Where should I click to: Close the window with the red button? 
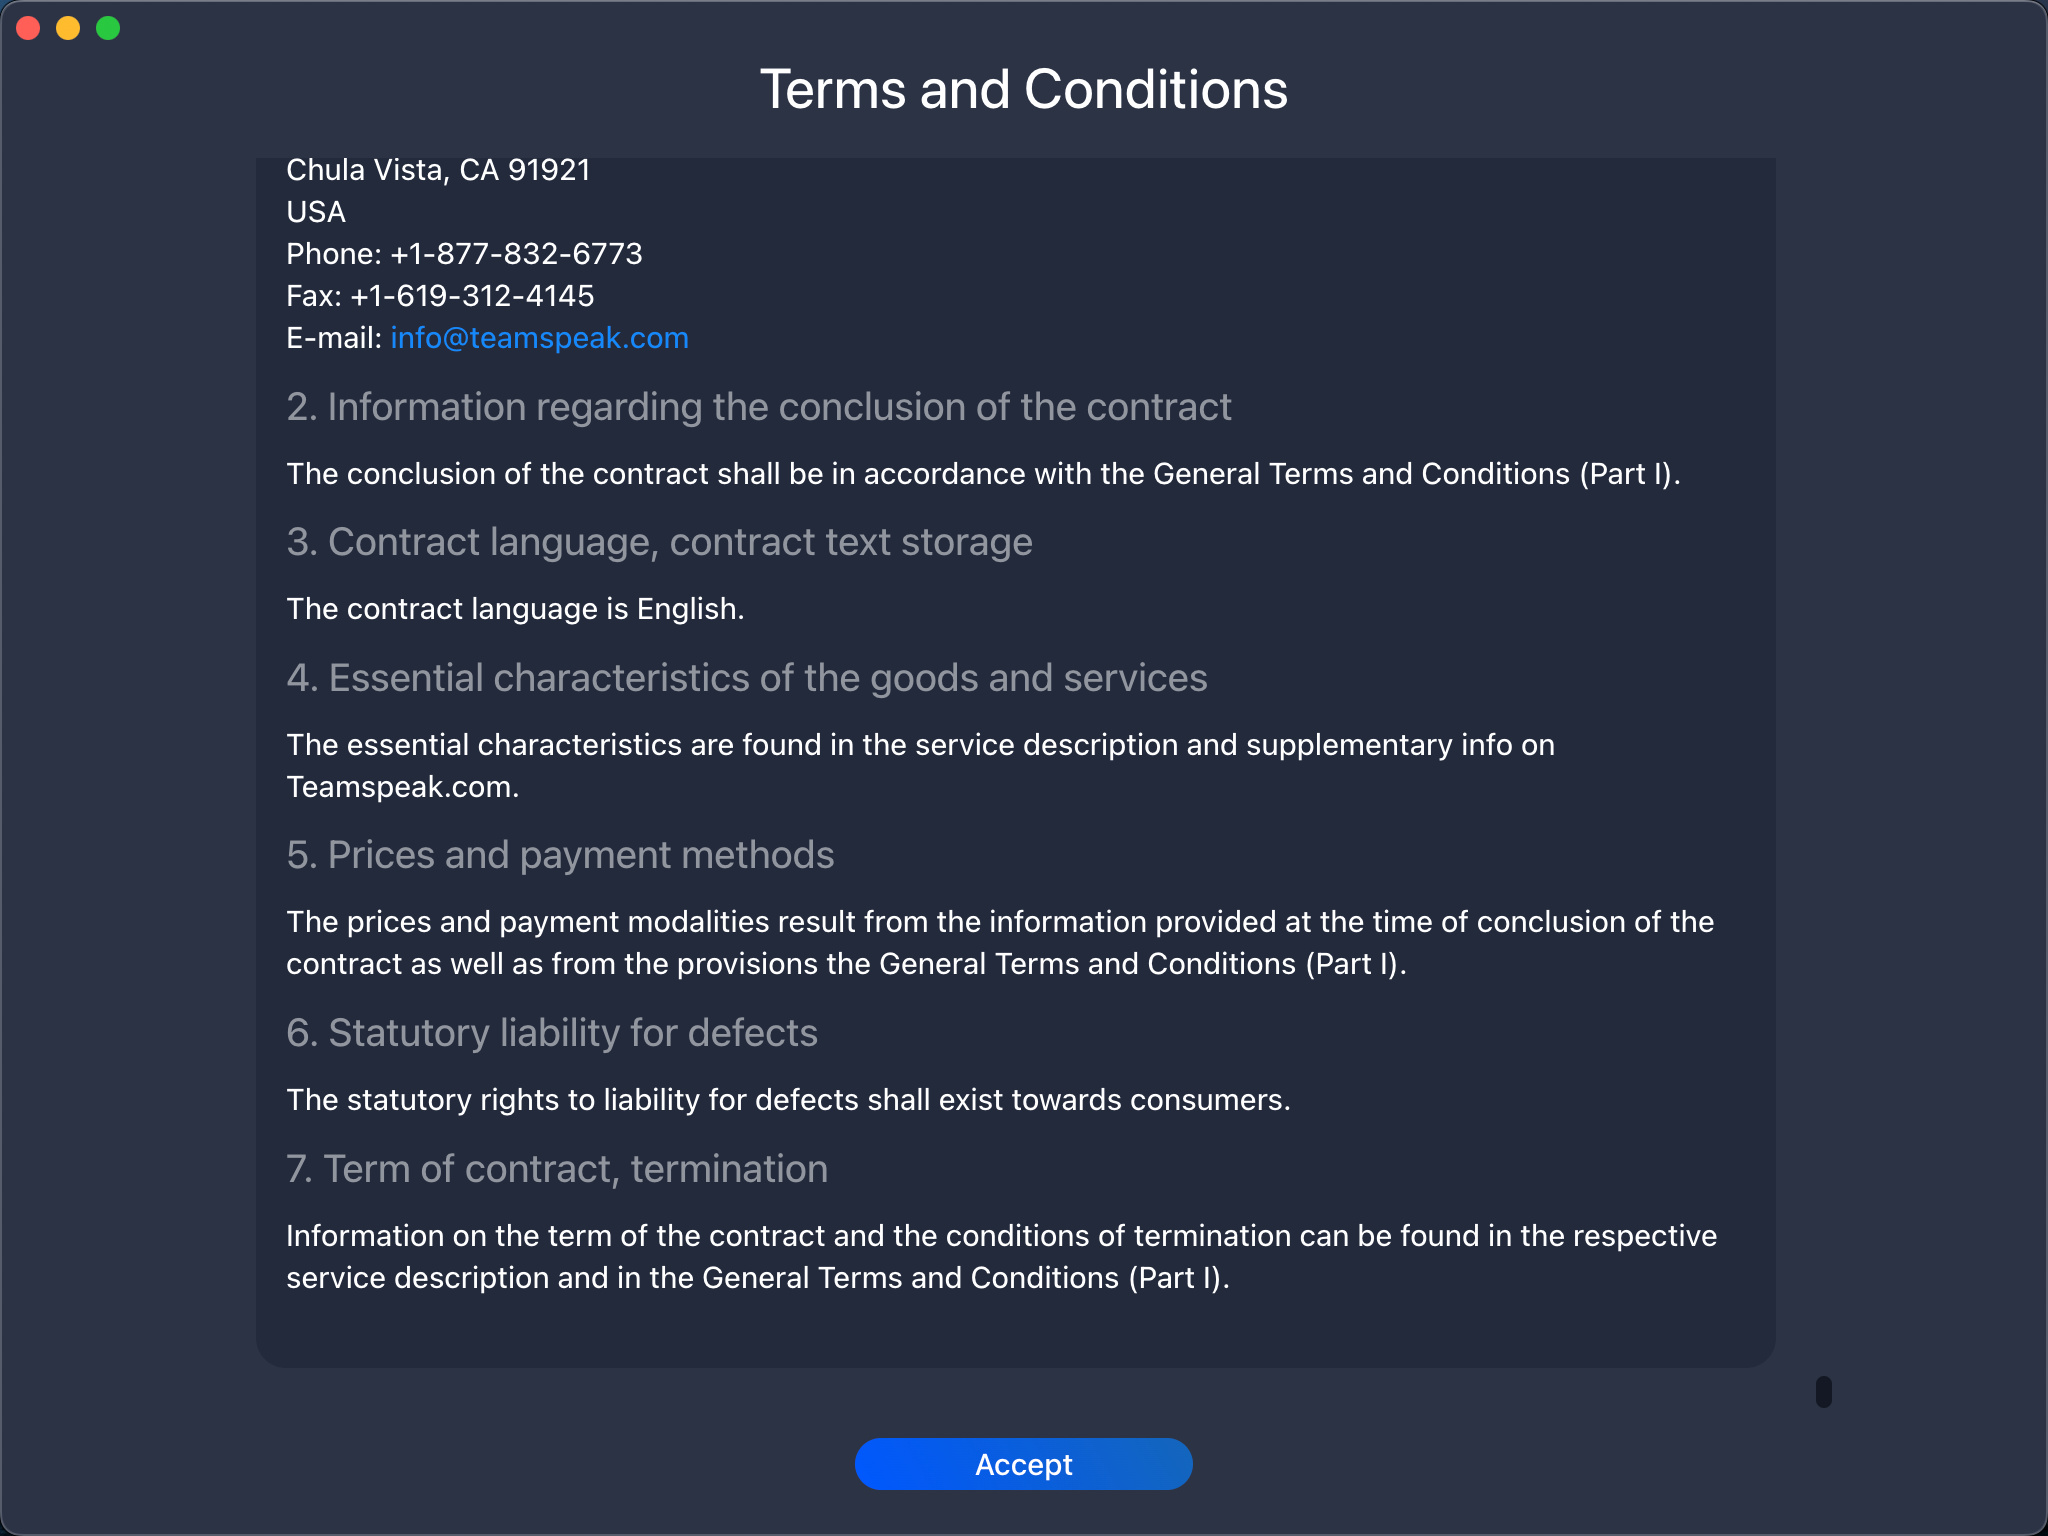tap(28, 28)
